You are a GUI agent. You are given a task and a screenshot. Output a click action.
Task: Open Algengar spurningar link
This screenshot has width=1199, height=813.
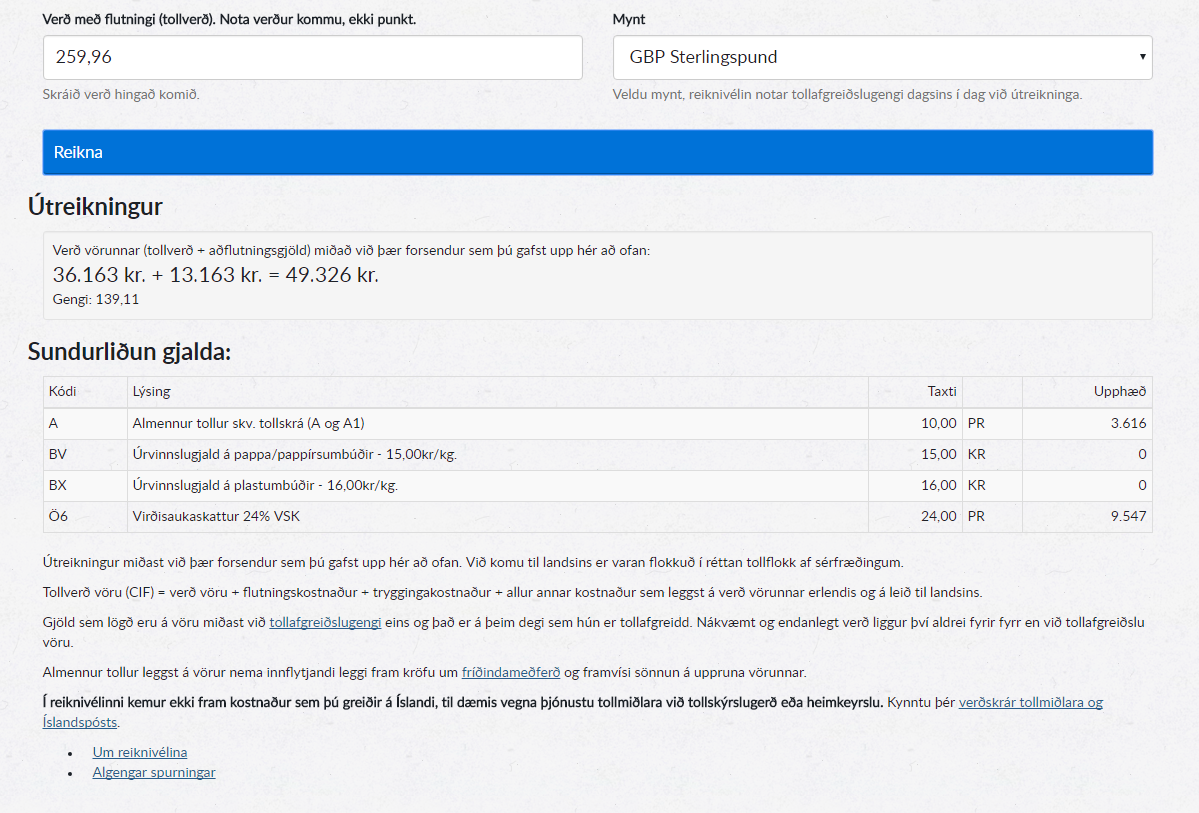(x=154, y=772)
